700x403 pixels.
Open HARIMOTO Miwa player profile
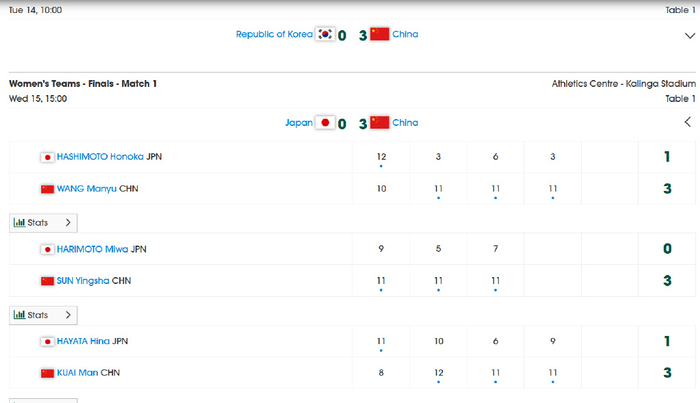[x=92, y=249]
